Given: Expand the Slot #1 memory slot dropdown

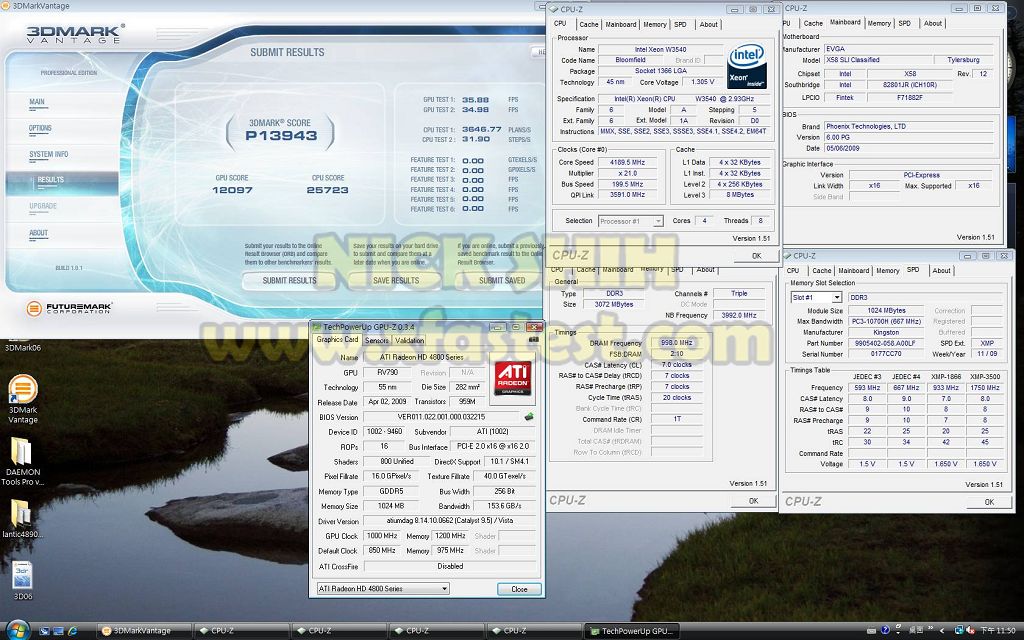Looking at the screenshot, I should click(x=815, y=297).
